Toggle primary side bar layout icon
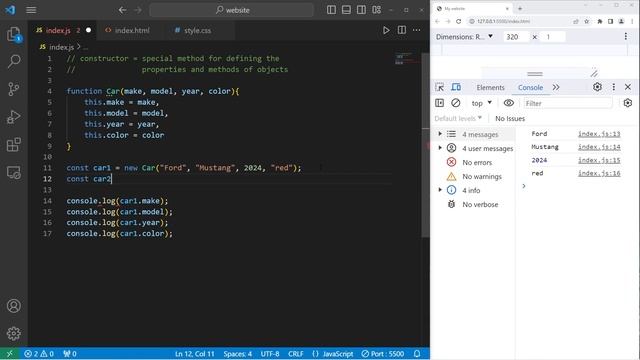This screenshot has height=360, width=640. 331,10
